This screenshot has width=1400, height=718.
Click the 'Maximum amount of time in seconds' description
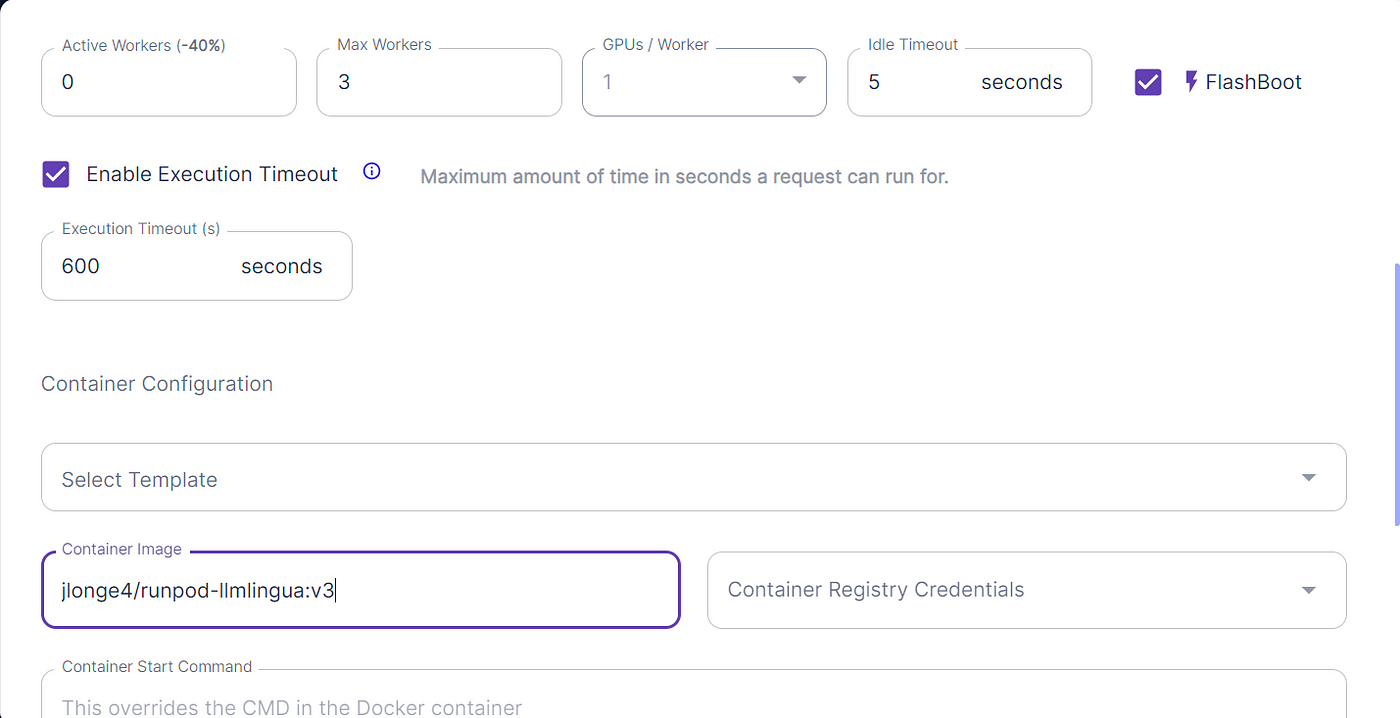[684, 177]
